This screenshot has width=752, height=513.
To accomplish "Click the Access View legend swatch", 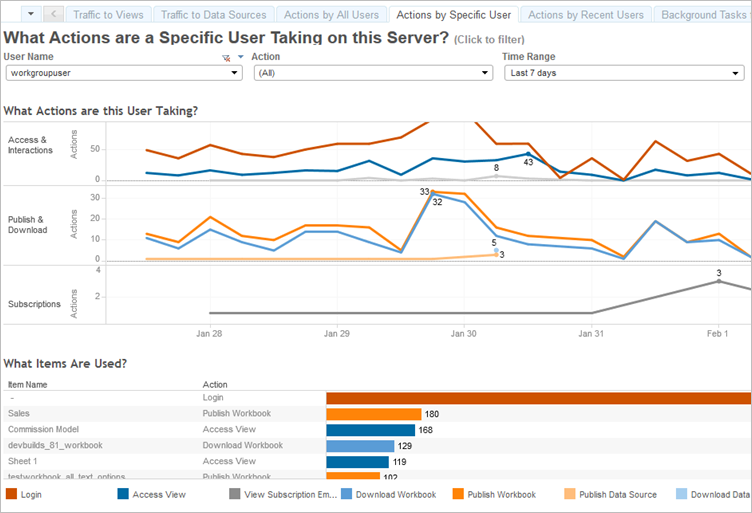I will [123, 494].
